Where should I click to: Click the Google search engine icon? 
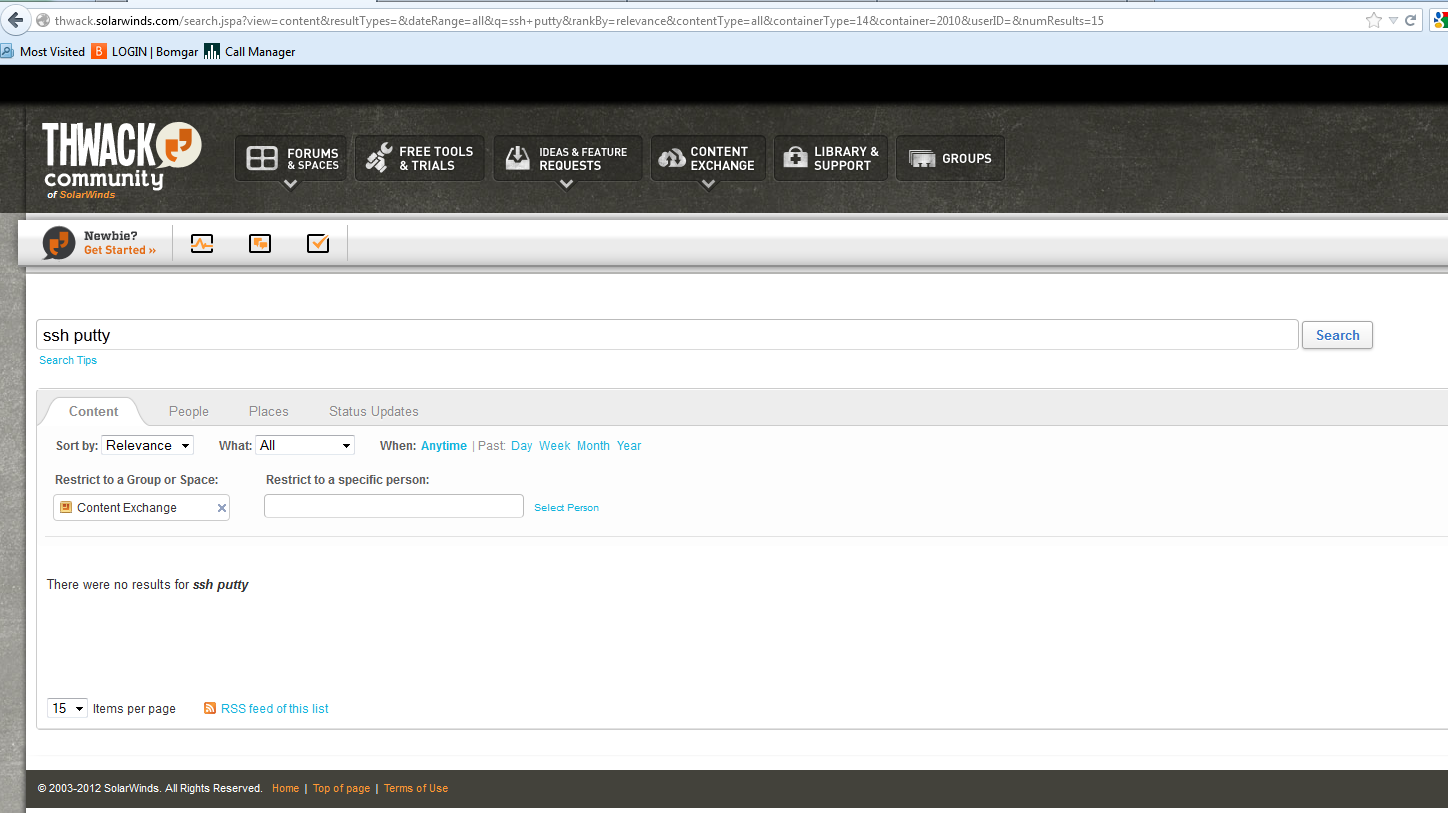pos(1439,20)
